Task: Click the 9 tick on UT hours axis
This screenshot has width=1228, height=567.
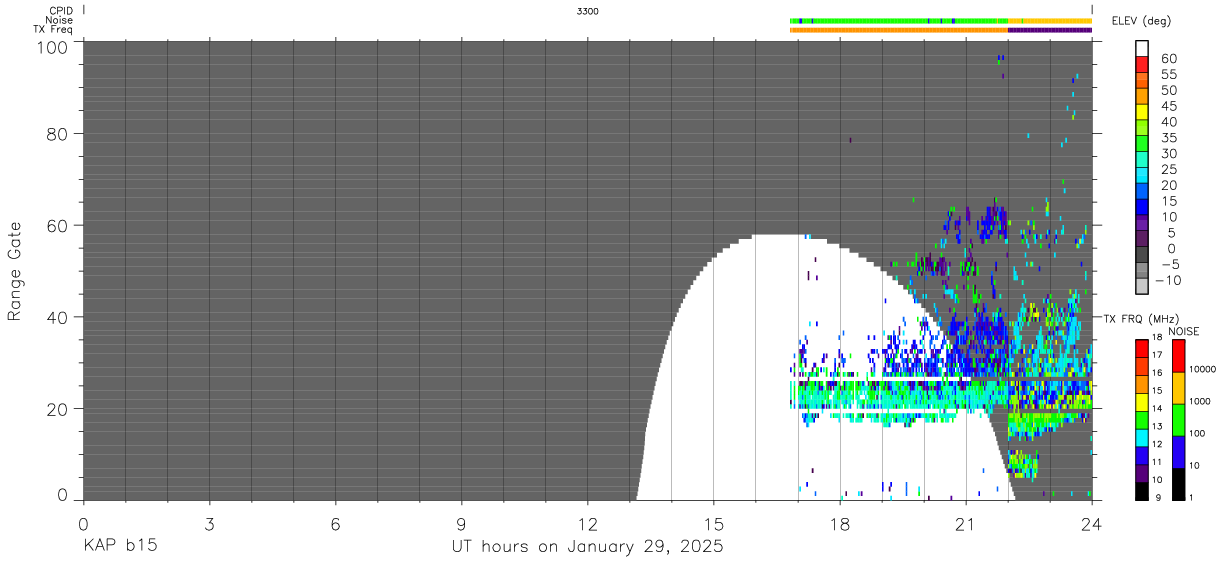Action: [x=461, y=523]
